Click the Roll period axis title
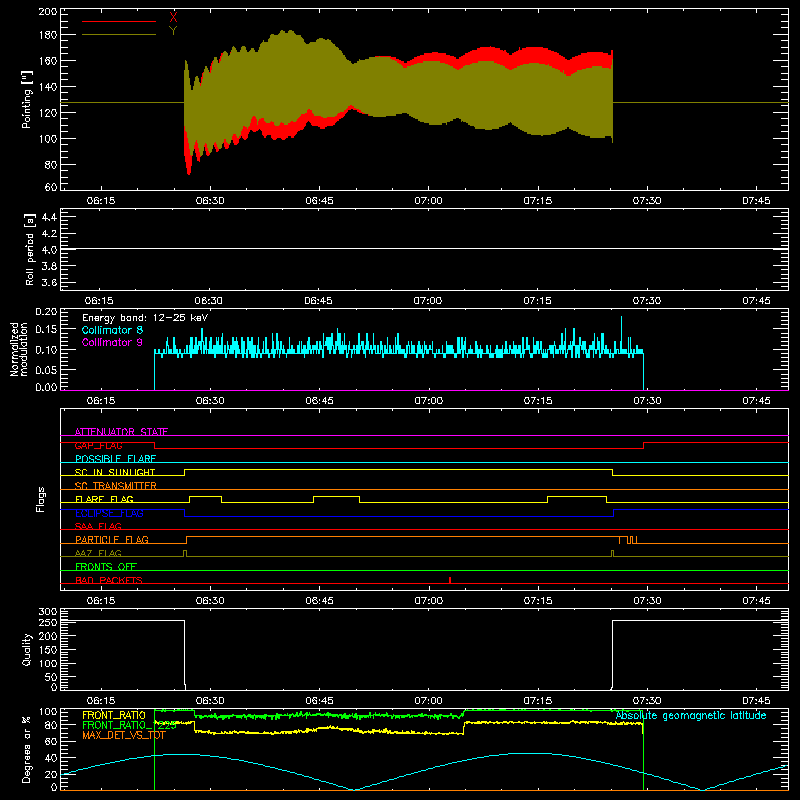Screen dimensions: 800x800 29,249
